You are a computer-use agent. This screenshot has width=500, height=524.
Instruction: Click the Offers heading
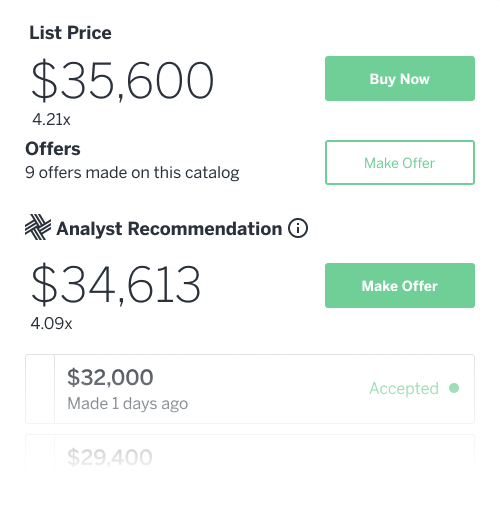[x=53, y=149]
